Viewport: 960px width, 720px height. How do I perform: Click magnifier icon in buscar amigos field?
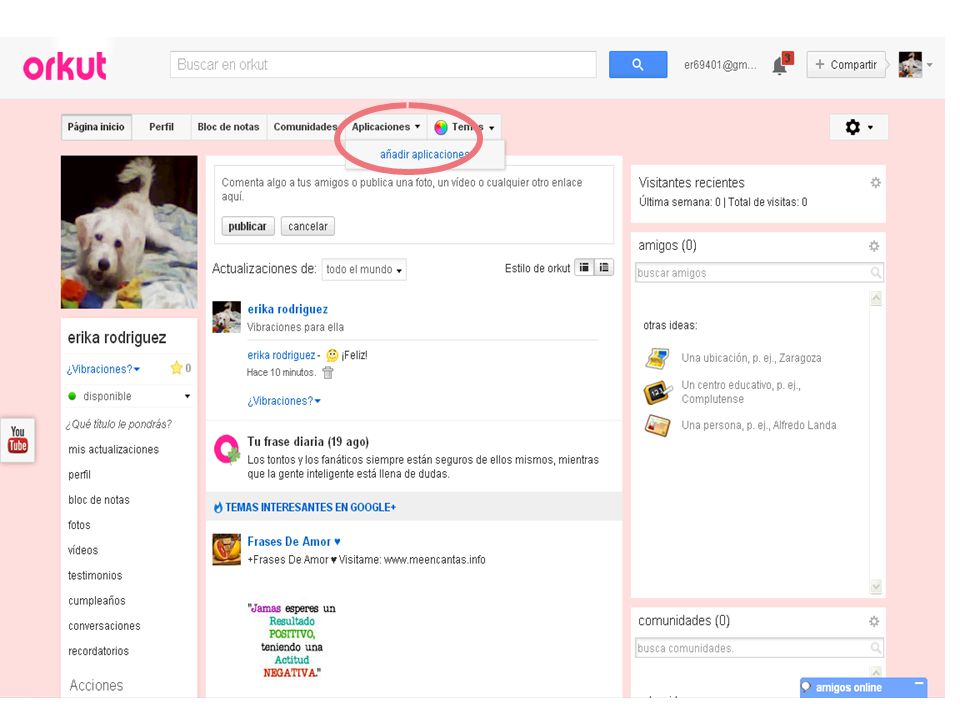[876, 272]
